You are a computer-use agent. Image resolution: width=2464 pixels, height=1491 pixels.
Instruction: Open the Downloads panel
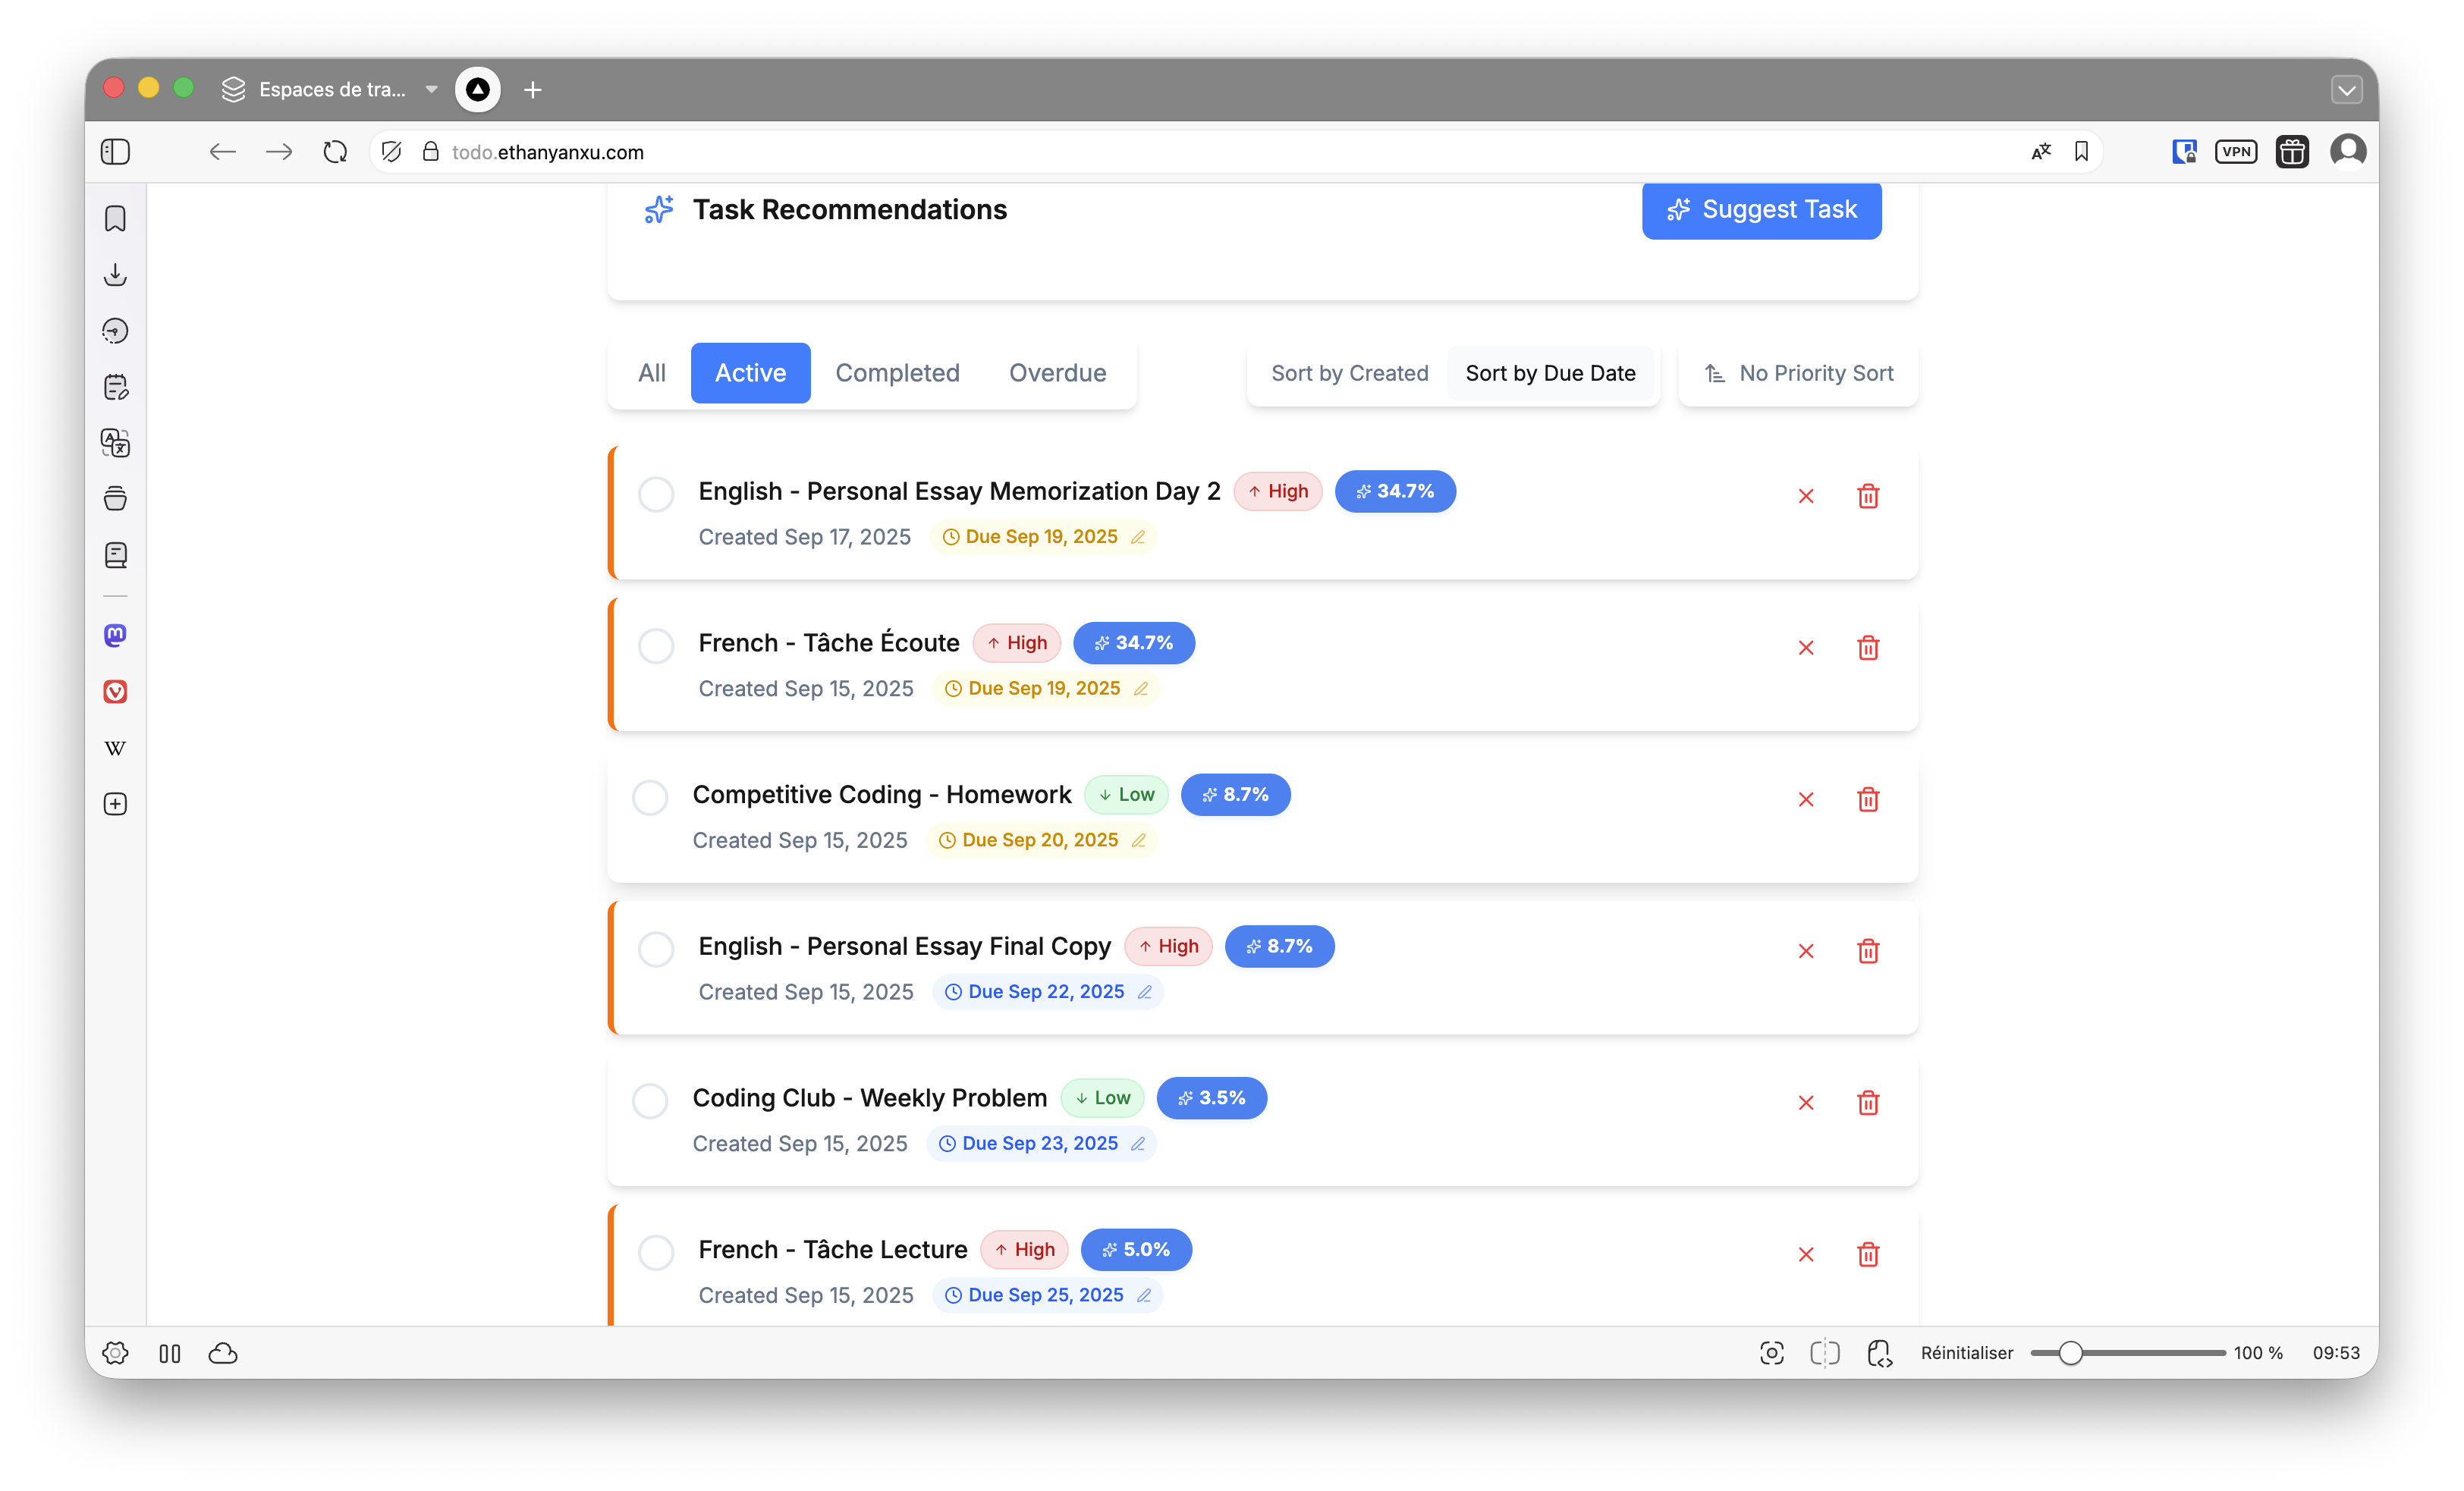(x=116, y=275)
